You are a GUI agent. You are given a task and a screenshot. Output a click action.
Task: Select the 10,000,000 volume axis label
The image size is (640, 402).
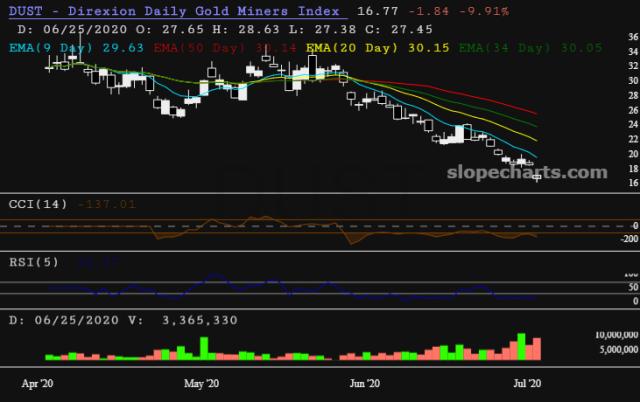[617, 335]
